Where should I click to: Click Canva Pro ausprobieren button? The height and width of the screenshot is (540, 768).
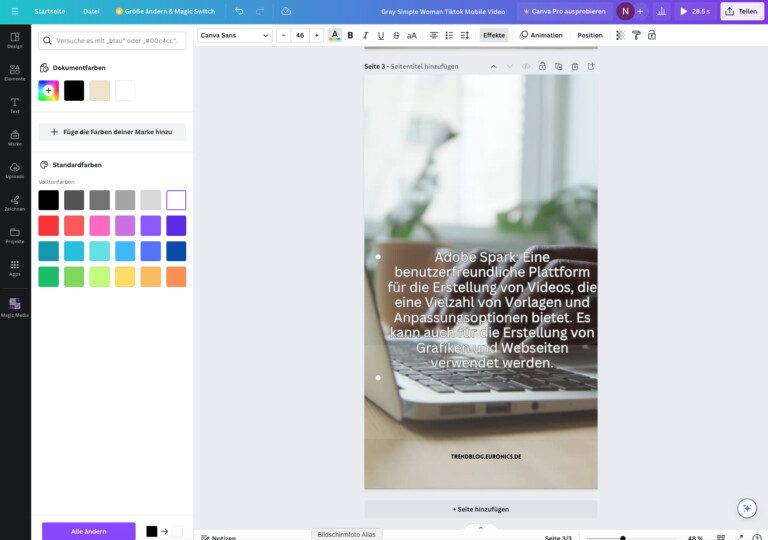coord(564,11)
